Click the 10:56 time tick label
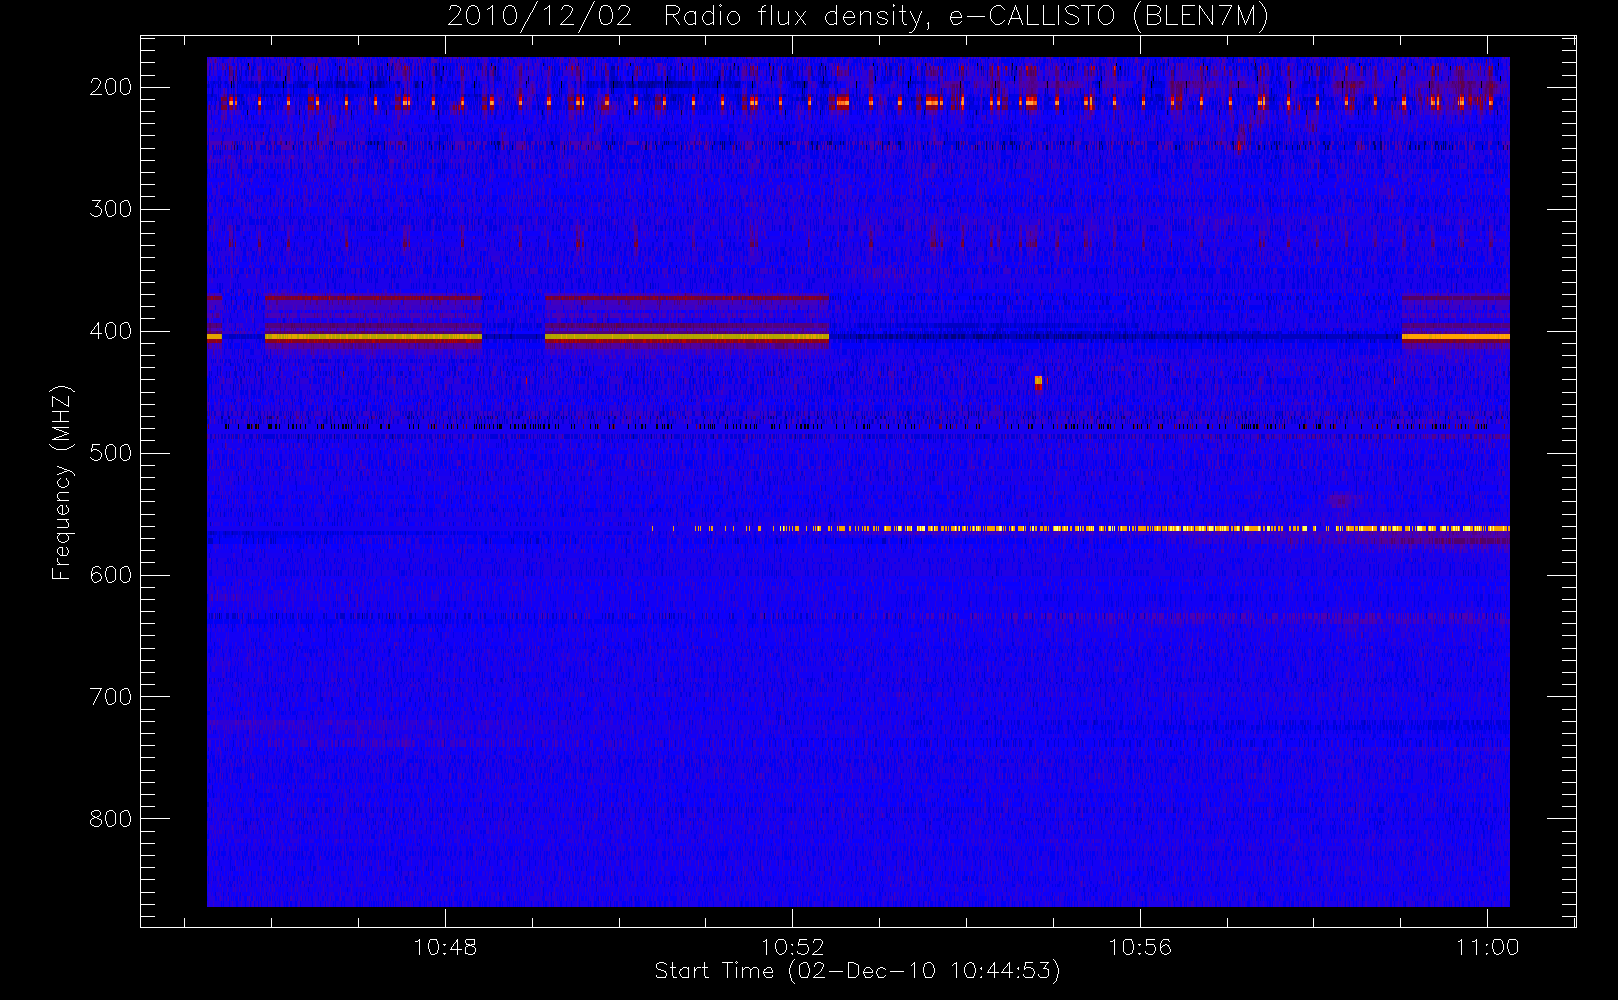 pos(1140,947)
